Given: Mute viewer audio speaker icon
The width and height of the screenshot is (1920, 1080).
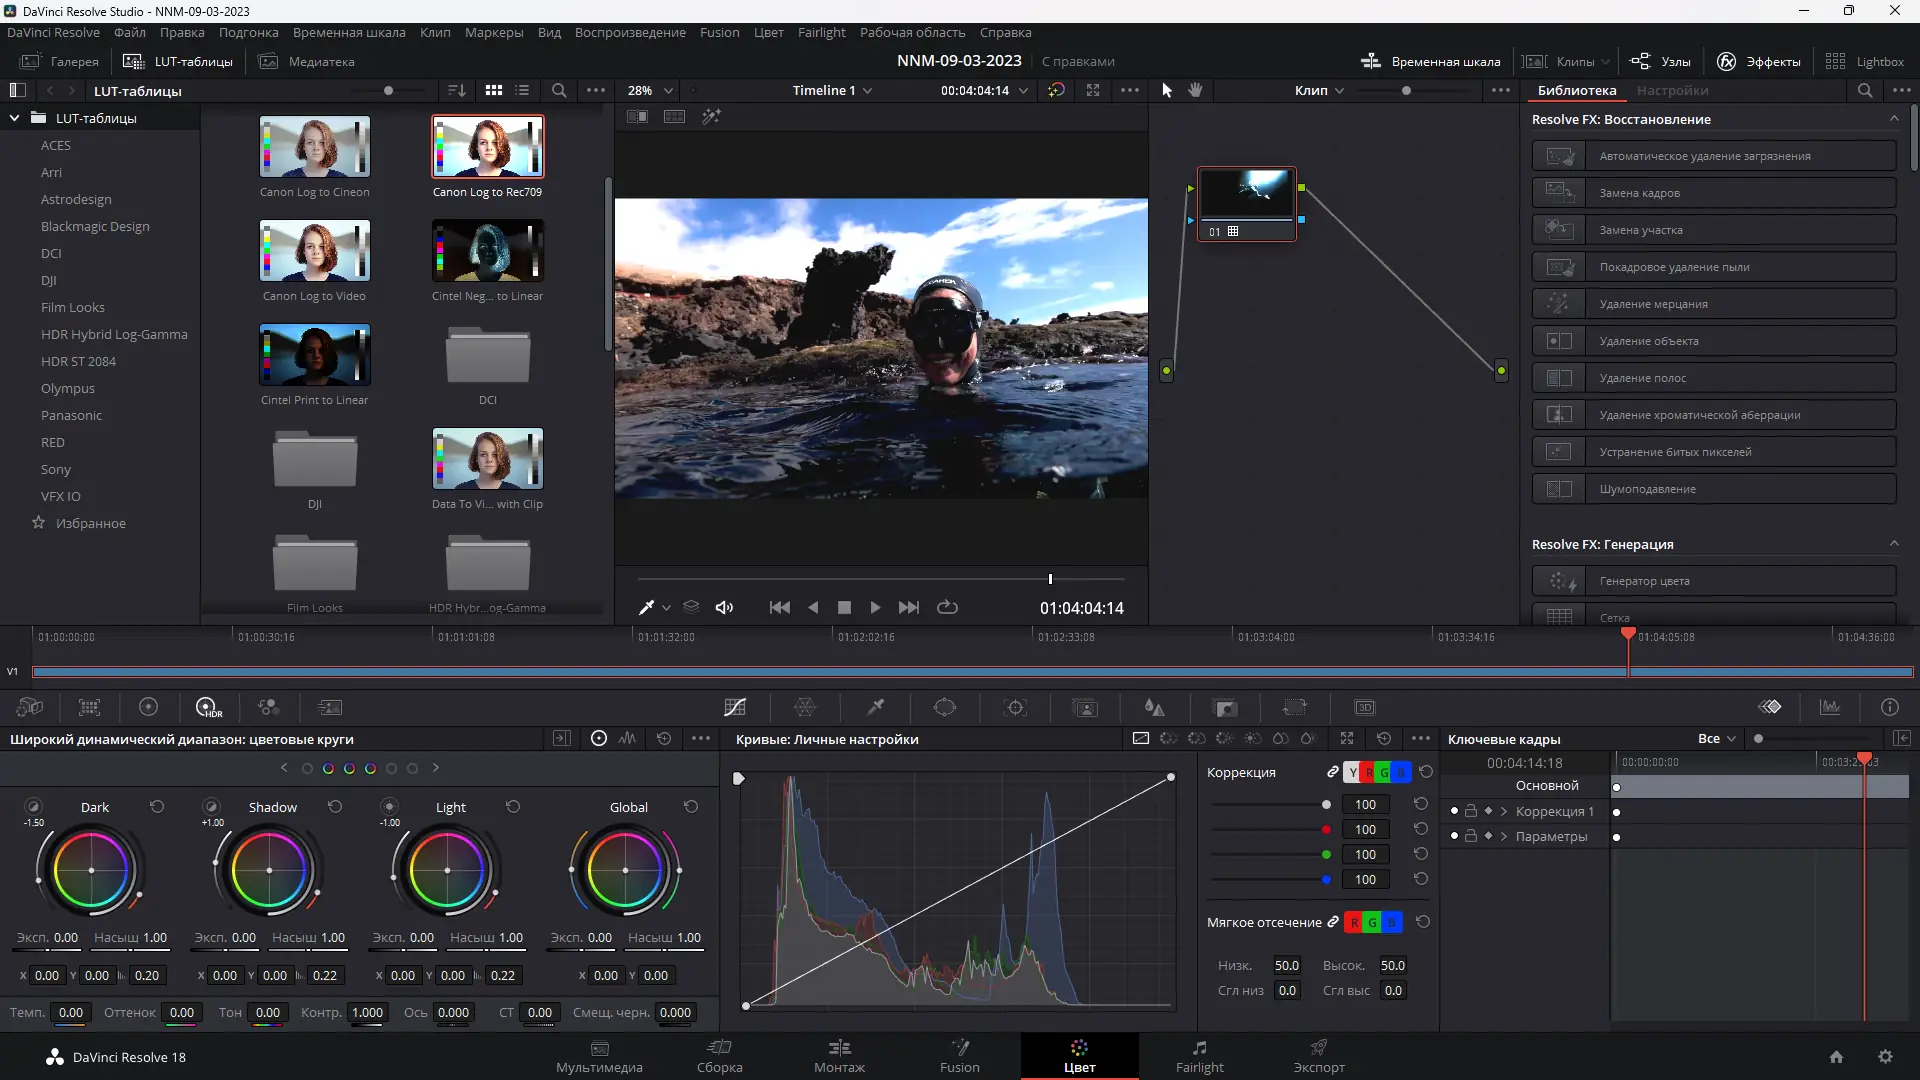Looking at the screenshot, I should pyautogui.click(x=724, y=608).
